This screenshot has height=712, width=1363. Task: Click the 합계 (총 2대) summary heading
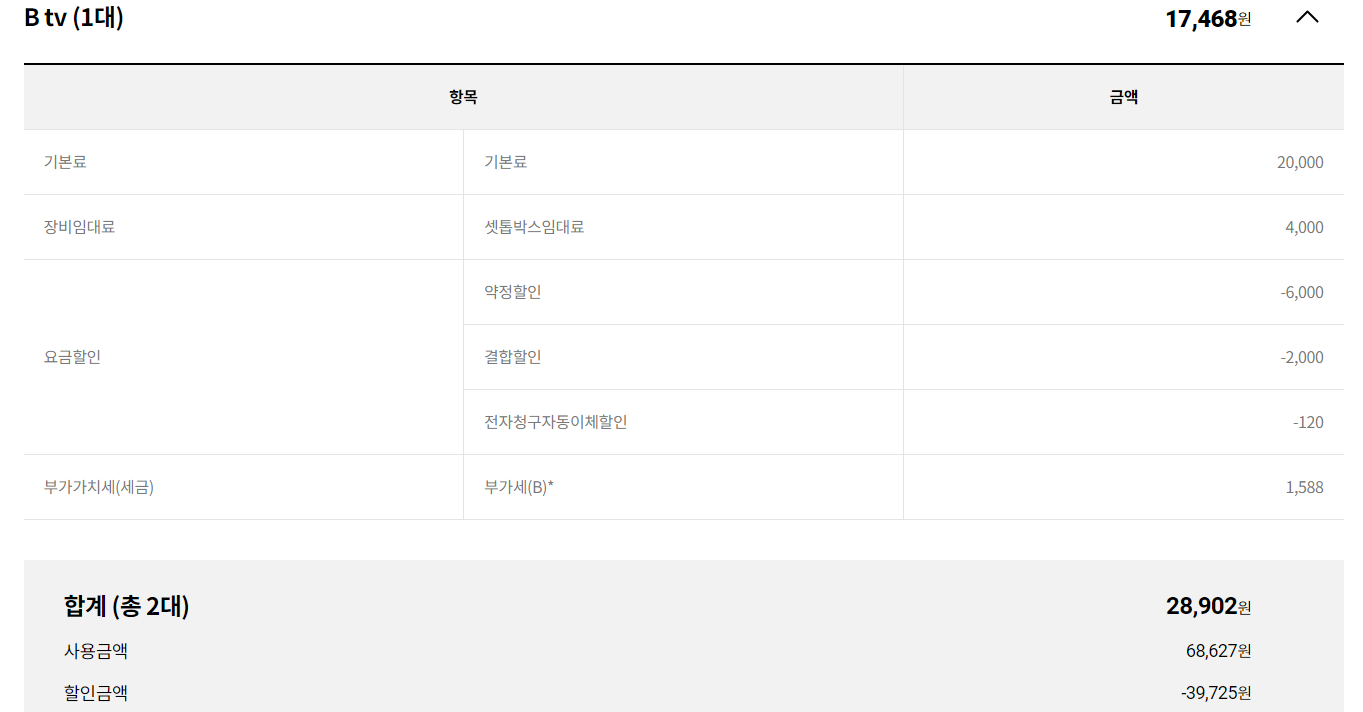click(x=126, y=606)
